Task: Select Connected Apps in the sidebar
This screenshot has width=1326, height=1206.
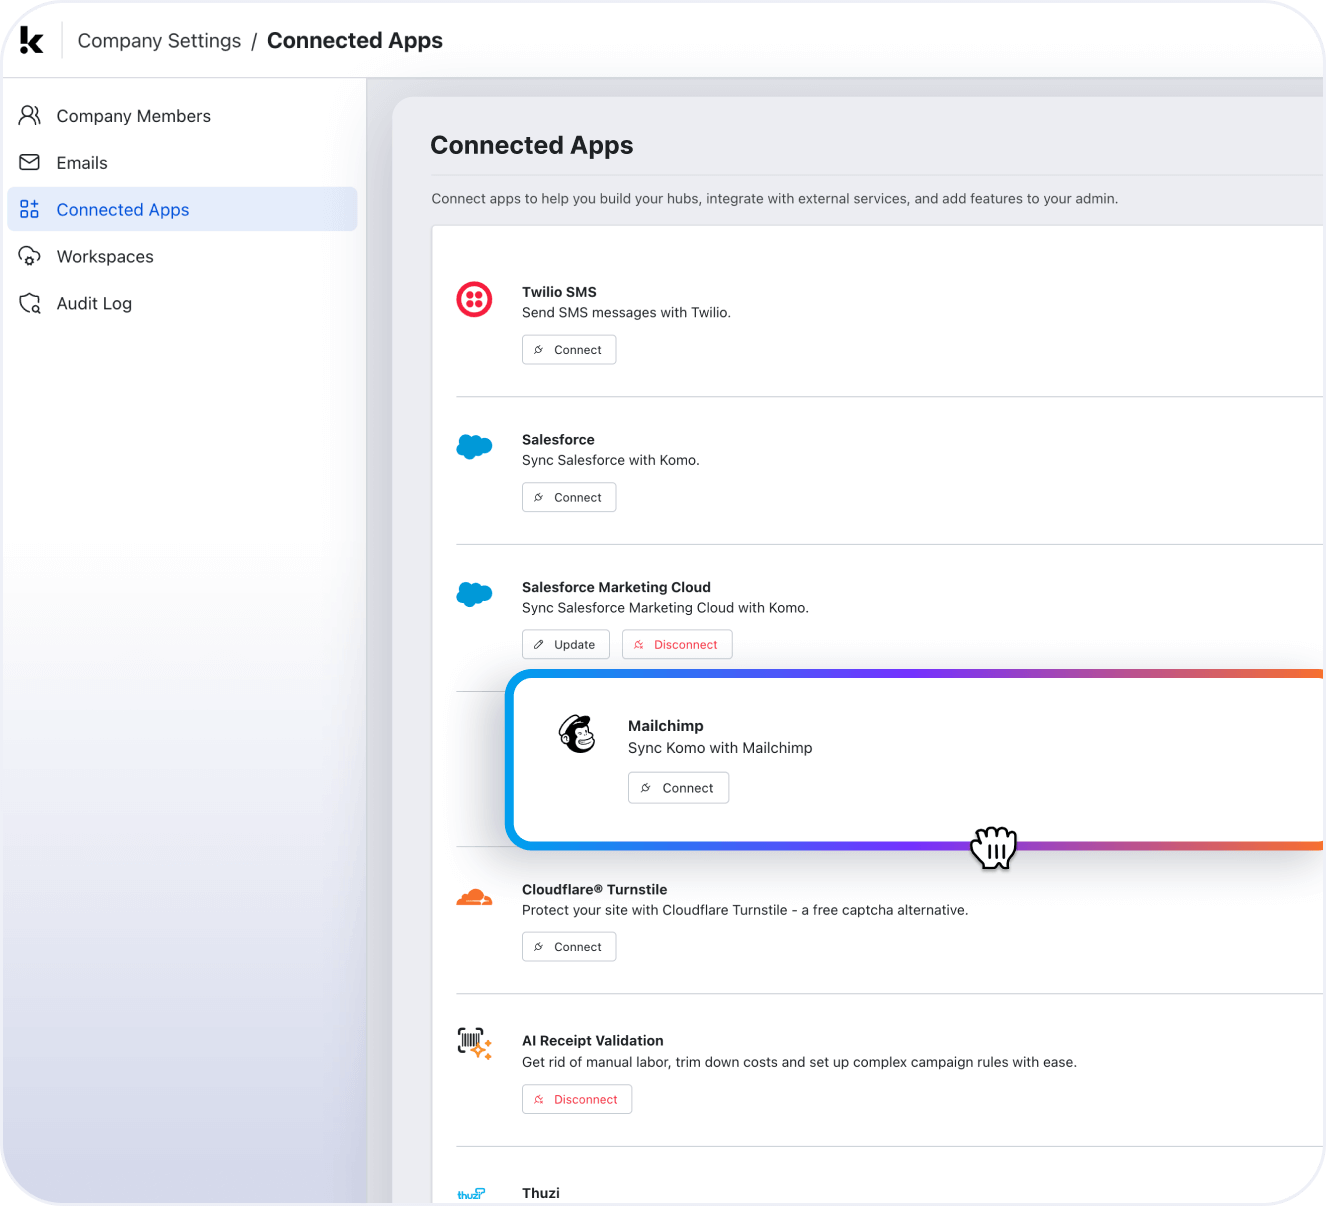Action: point(182,209)
